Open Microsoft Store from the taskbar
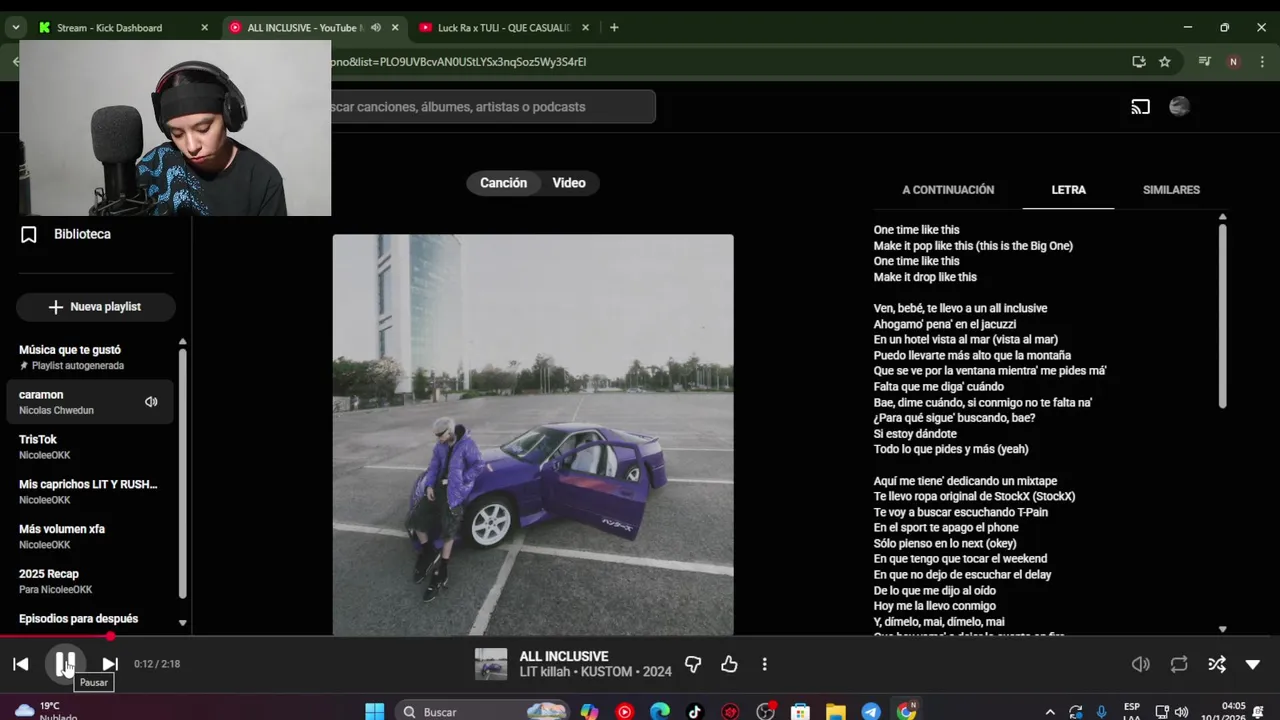Image resolution: width=1280 pixels, height=720 pixels. [x=800, y=712]
